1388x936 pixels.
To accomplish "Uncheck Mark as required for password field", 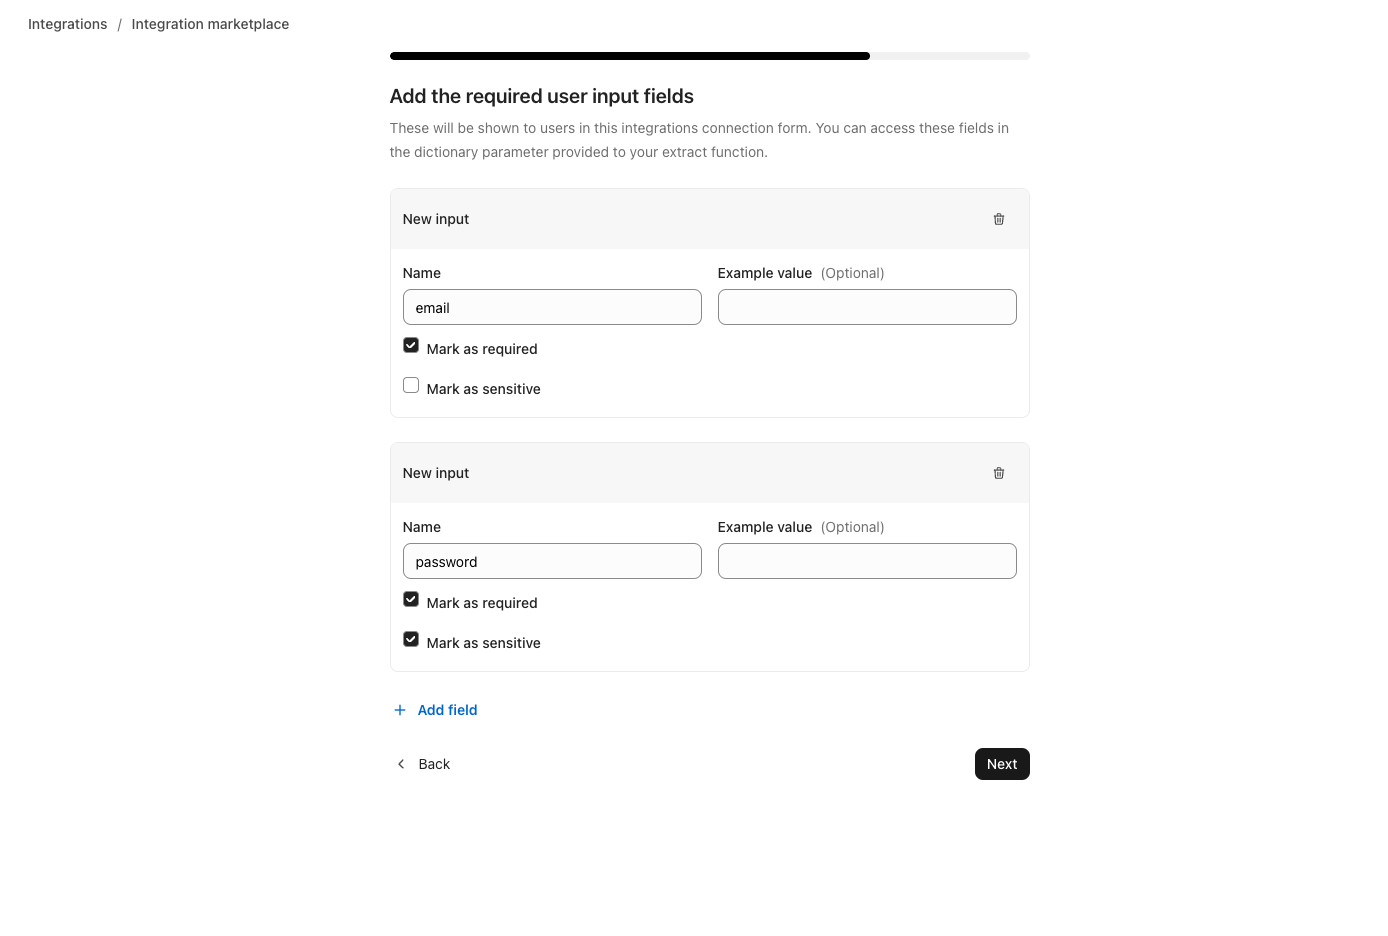I will tap(411, 600).
